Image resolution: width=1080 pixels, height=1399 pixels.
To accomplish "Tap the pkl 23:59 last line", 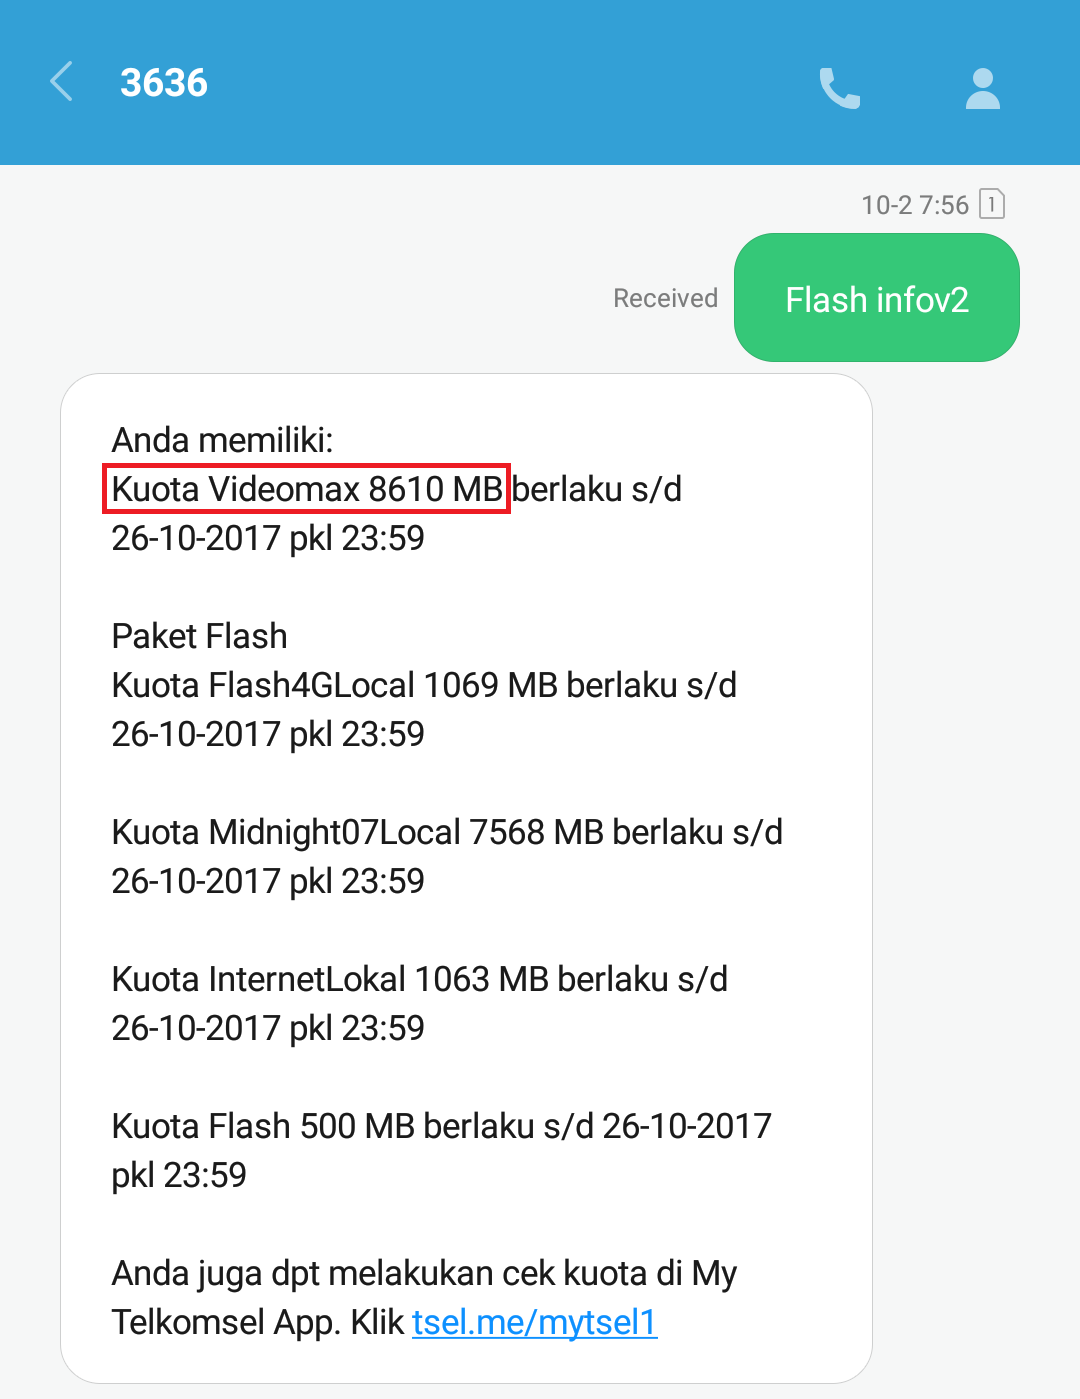I will click(179, 1175).
